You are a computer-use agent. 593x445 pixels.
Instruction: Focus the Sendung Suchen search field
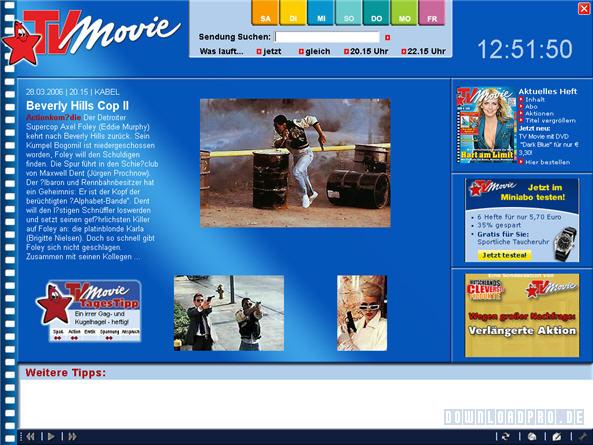click(327, 37)
